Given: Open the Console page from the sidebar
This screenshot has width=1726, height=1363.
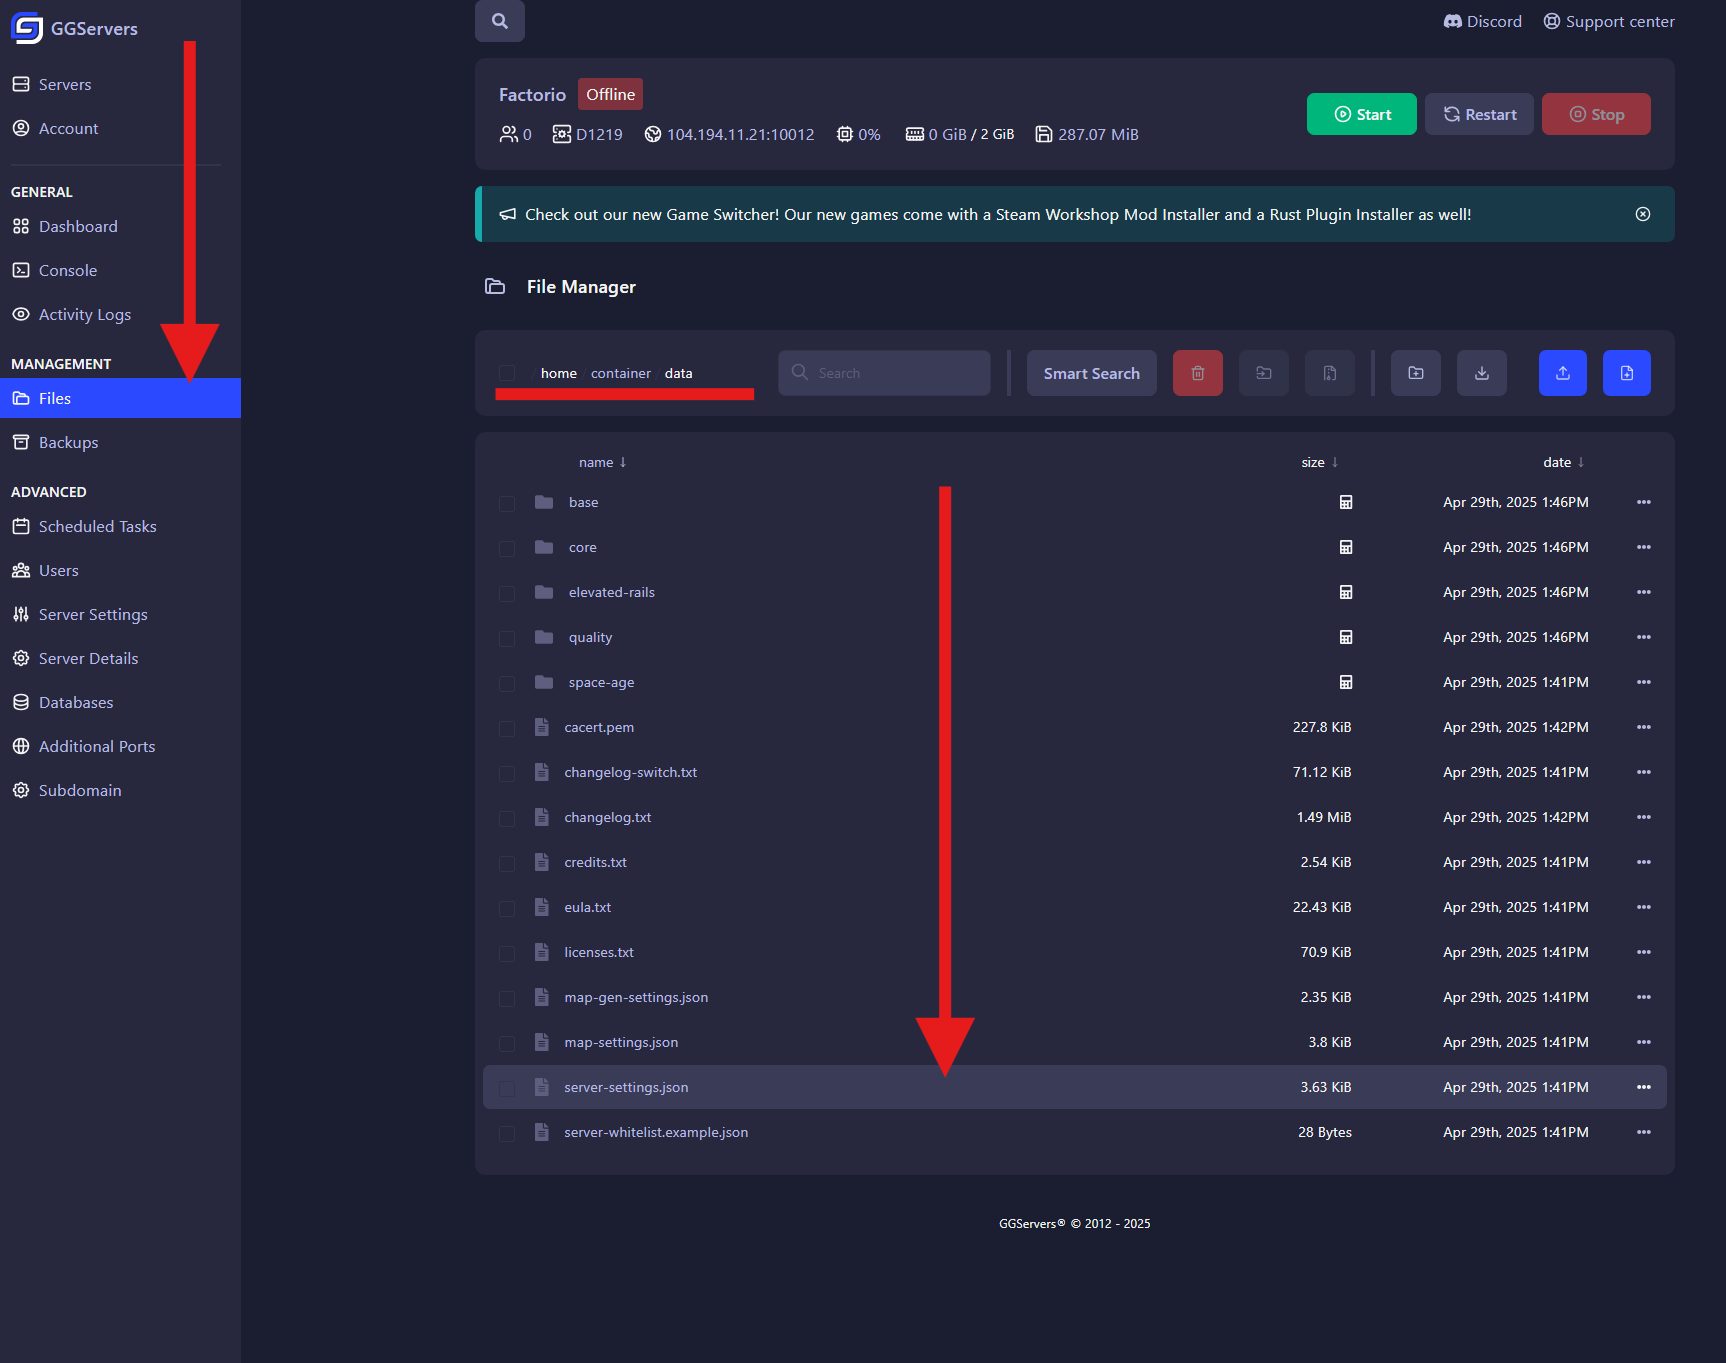Looking at the screenshot, I should [x=67, y=270].
